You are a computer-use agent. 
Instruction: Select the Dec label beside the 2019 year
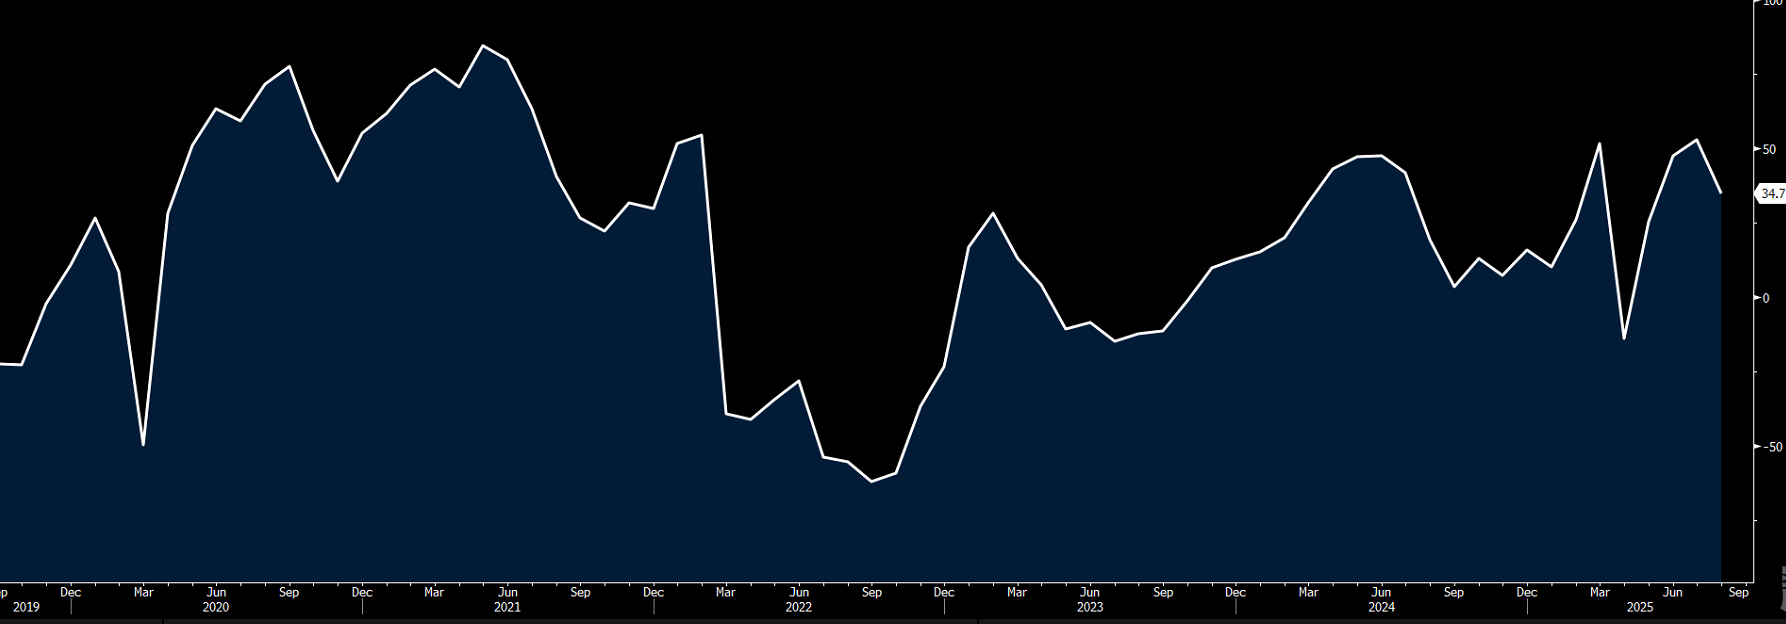(x=70, y=592)
